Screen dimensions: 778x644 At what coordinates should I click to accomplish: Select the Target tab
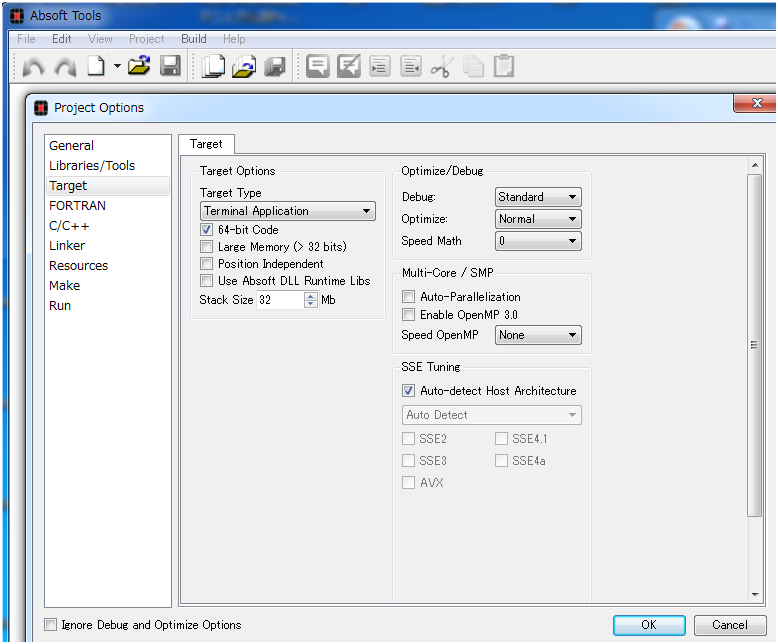206,144
